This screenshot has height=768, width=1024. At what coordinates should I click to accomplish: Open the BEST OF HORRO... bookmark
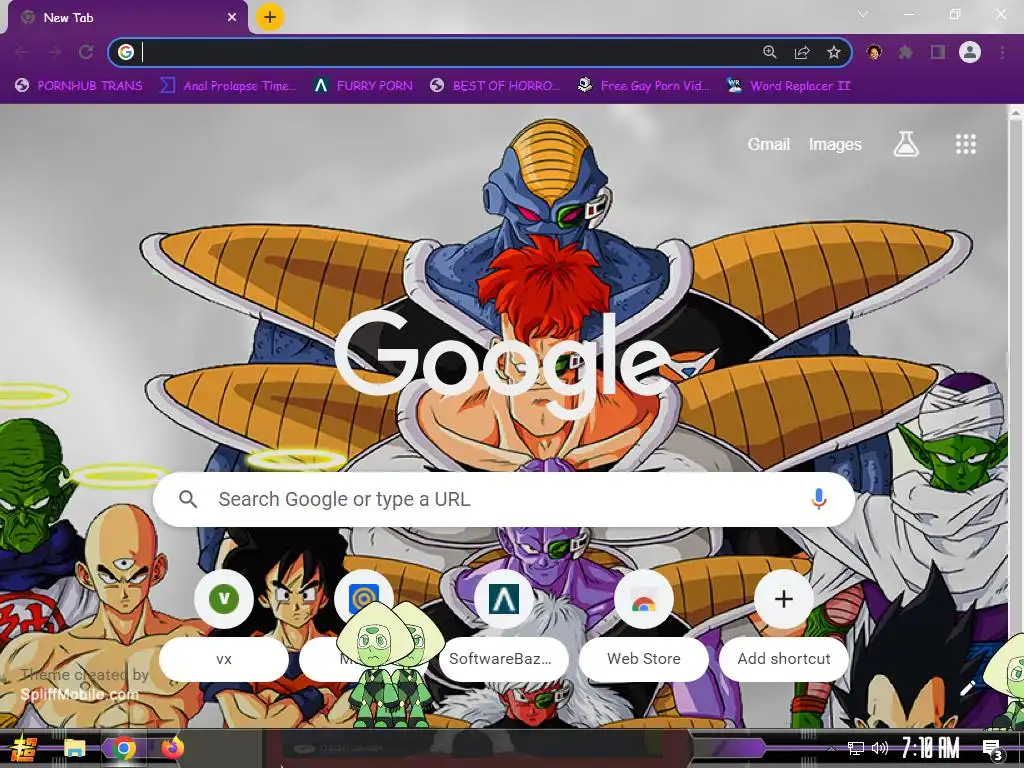[x=495, y=86]
